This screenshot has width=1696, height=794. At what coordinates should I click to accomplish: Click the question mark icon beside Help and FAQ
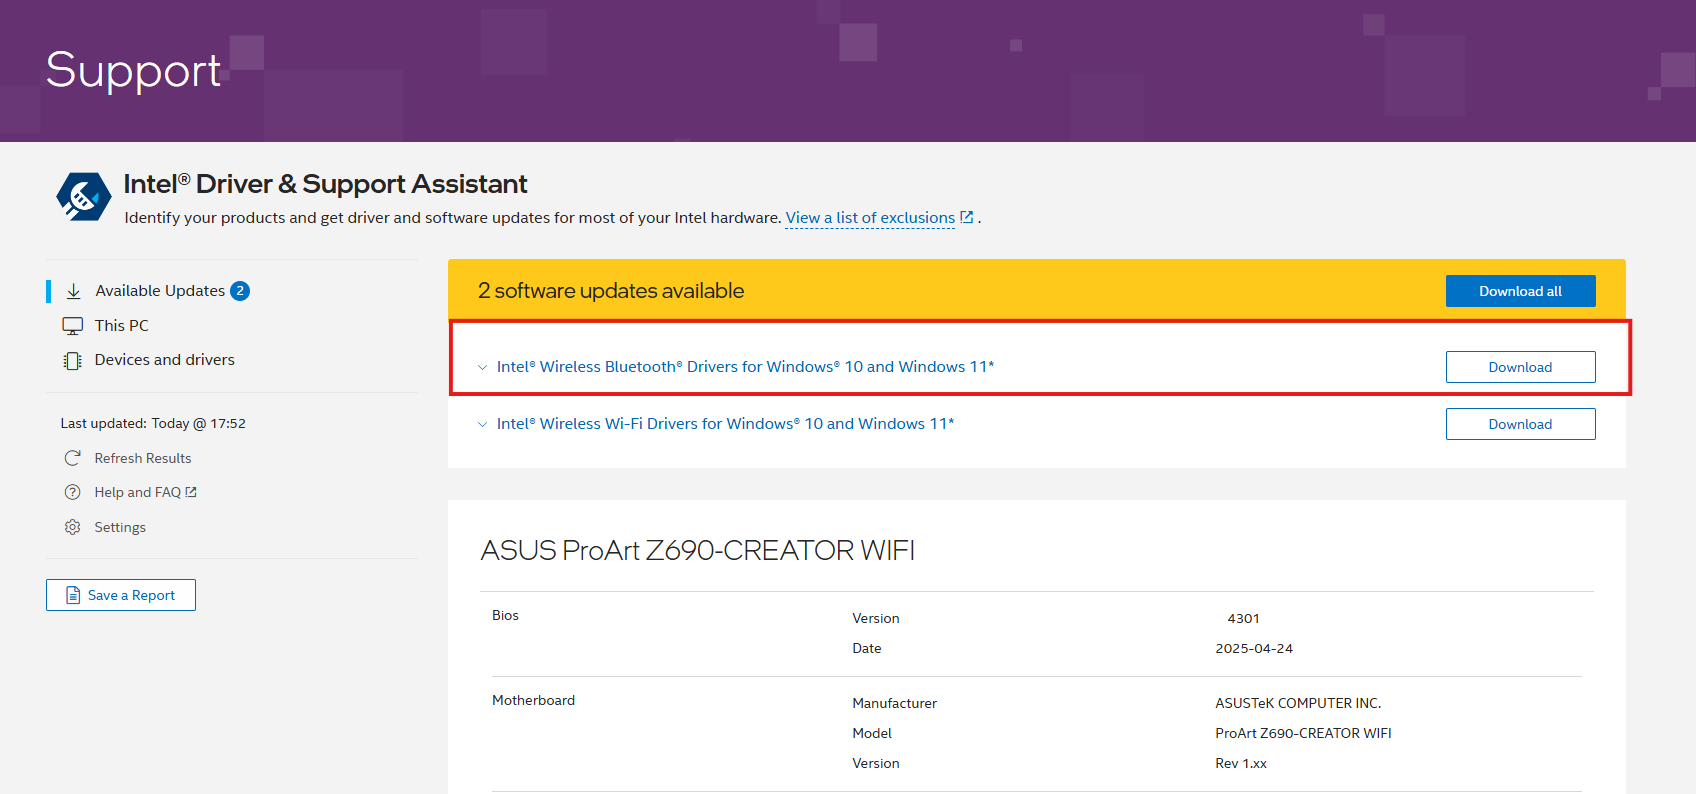tap(72, 492)
